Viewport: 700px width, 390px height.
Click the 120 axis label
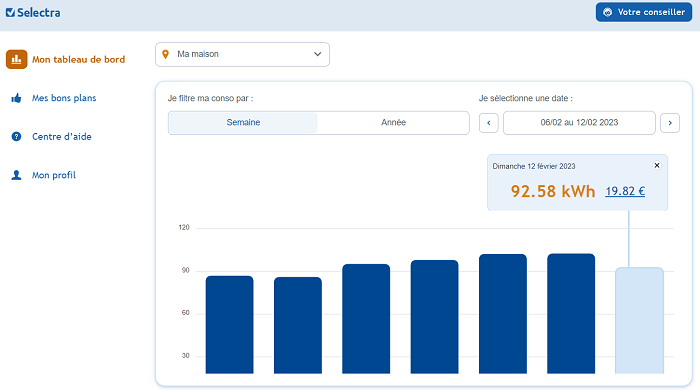[184, 228]
